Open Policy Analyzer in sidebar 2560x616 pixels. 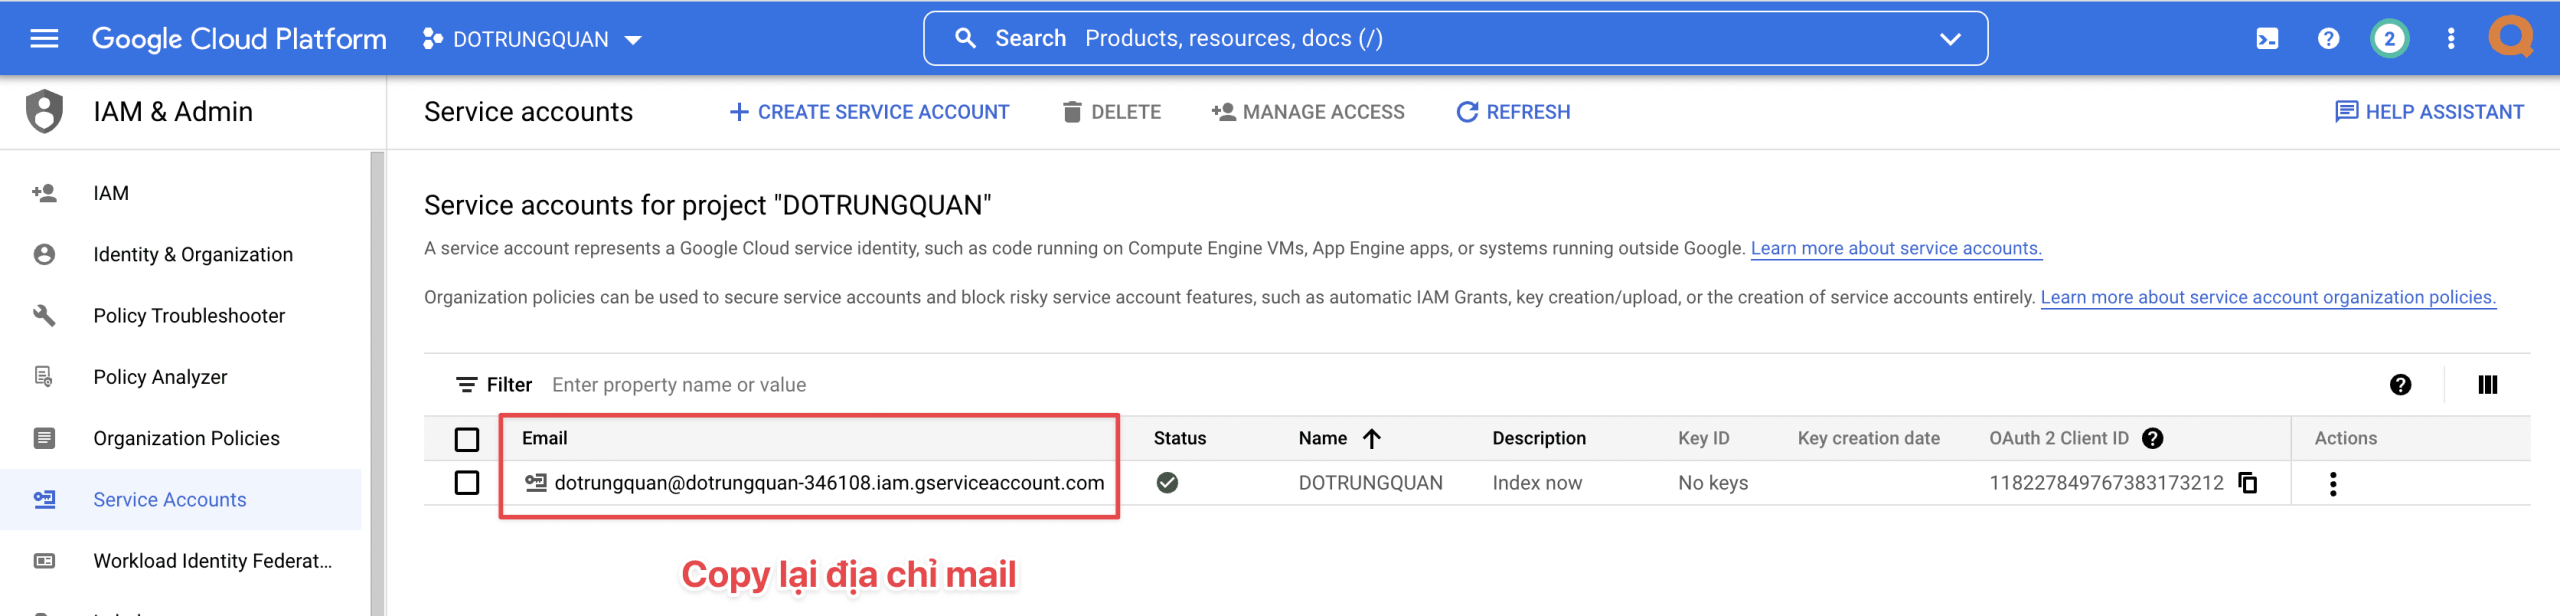pyautogui.click(x=160, y=377)
